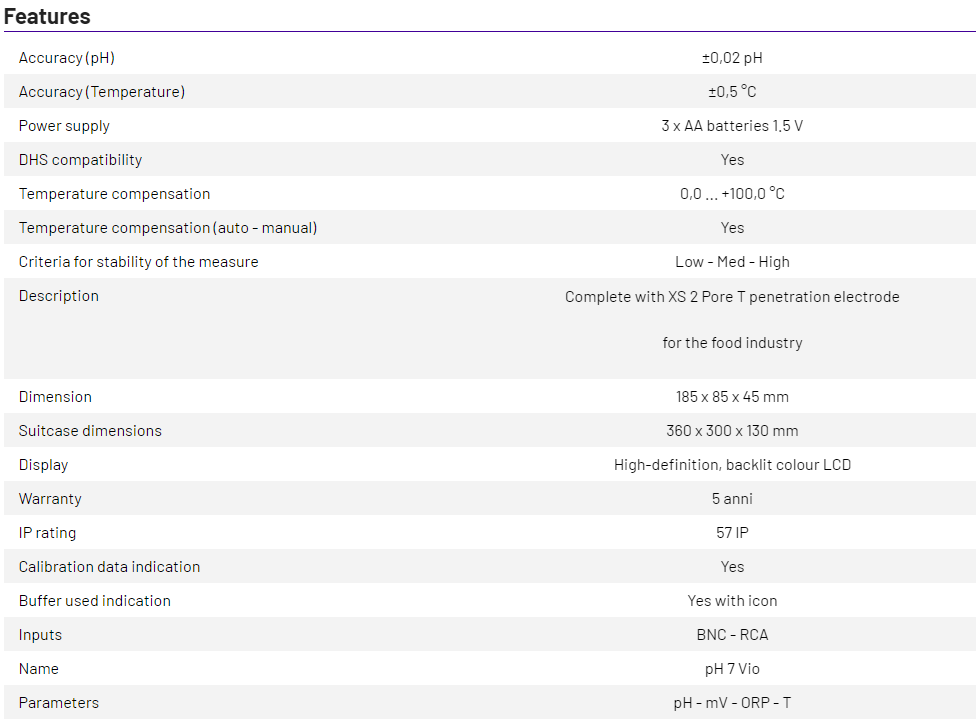Click Temperature compensation (auto - manual) label
This screenshot has width=978, height=722.
click(x=168, y=228)
